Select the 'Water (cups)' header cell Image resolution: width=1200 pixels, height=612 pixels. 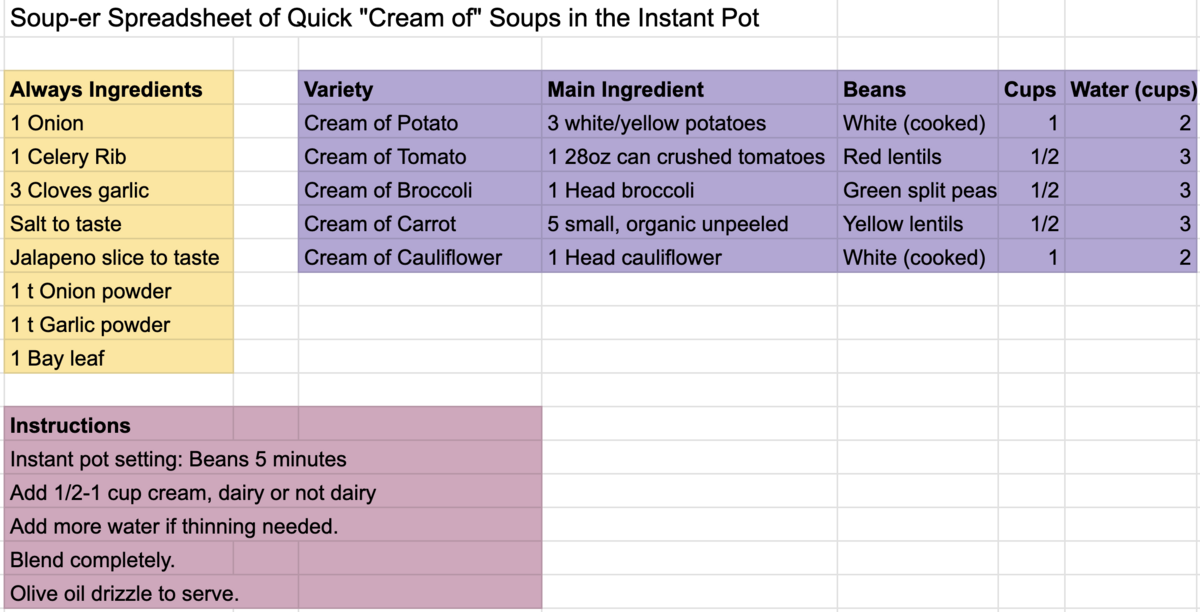click(x=1132, y=89)
